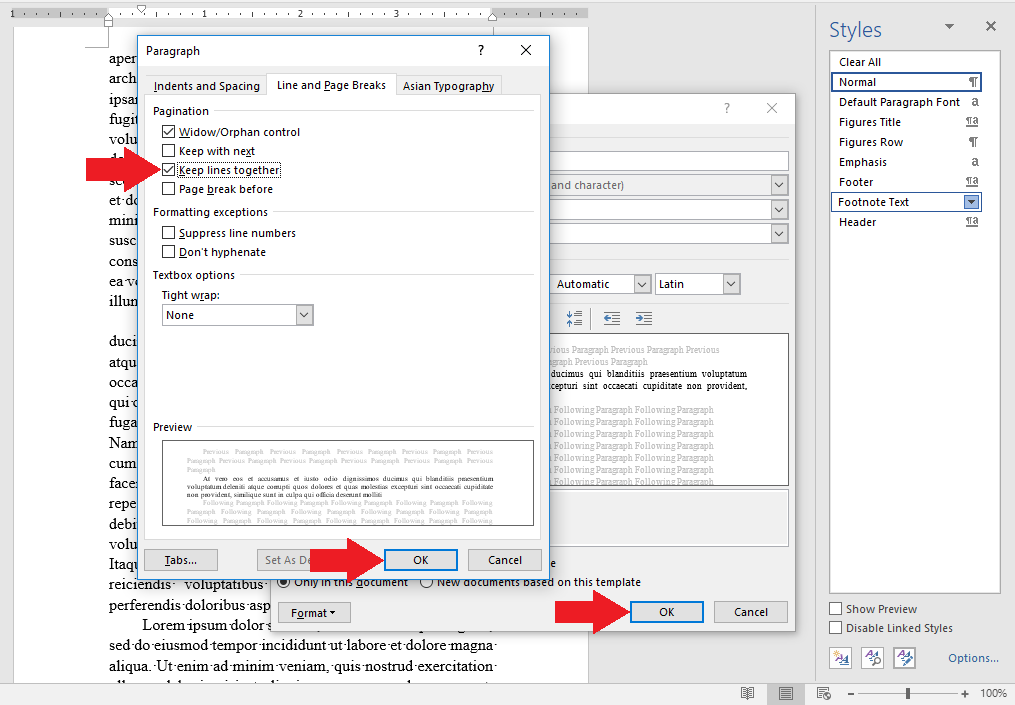Click the Paragraph dialog help question mark
Image resolution: width=1015 pixels, height=705 pixels.
480,50
